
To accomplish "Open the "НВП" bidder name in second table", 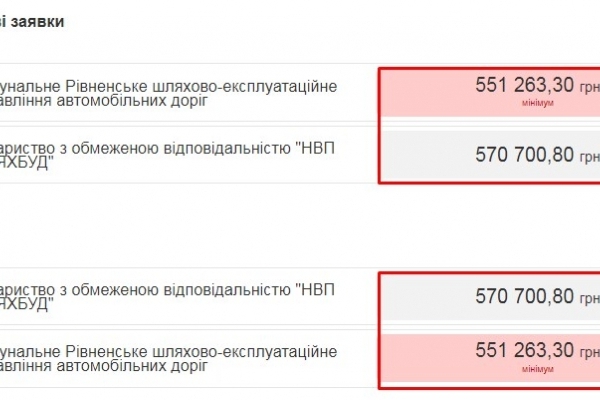I will pyautogui.click(x=316, y=289).
